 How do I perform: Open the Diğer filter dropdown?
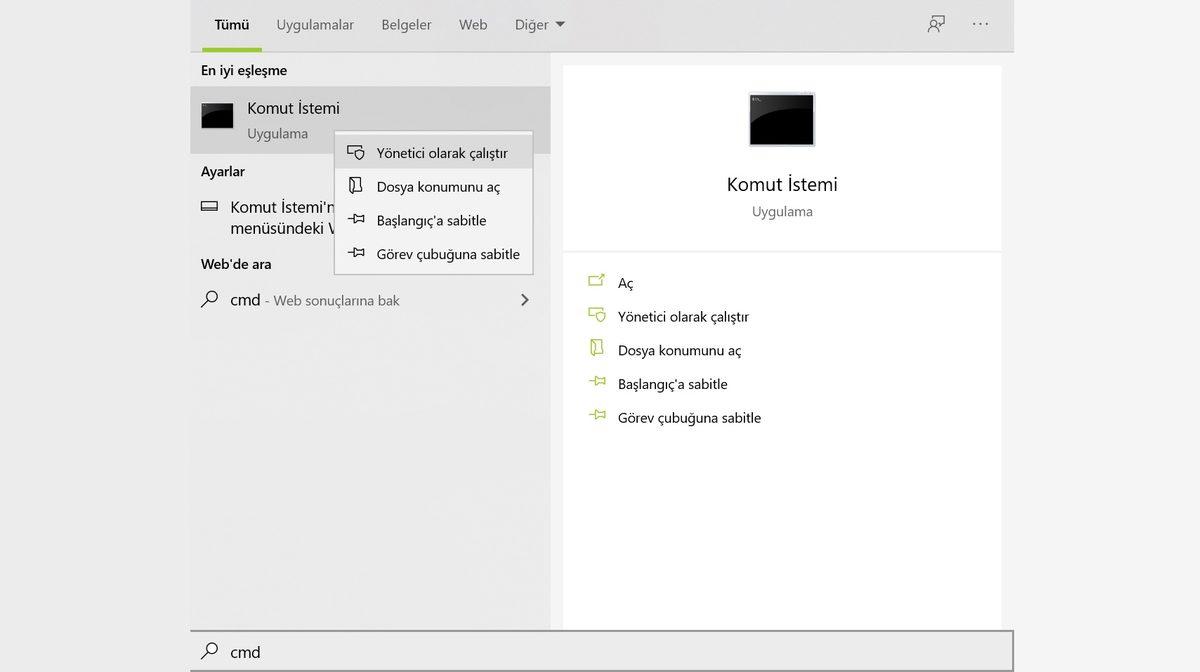point(539,24)
